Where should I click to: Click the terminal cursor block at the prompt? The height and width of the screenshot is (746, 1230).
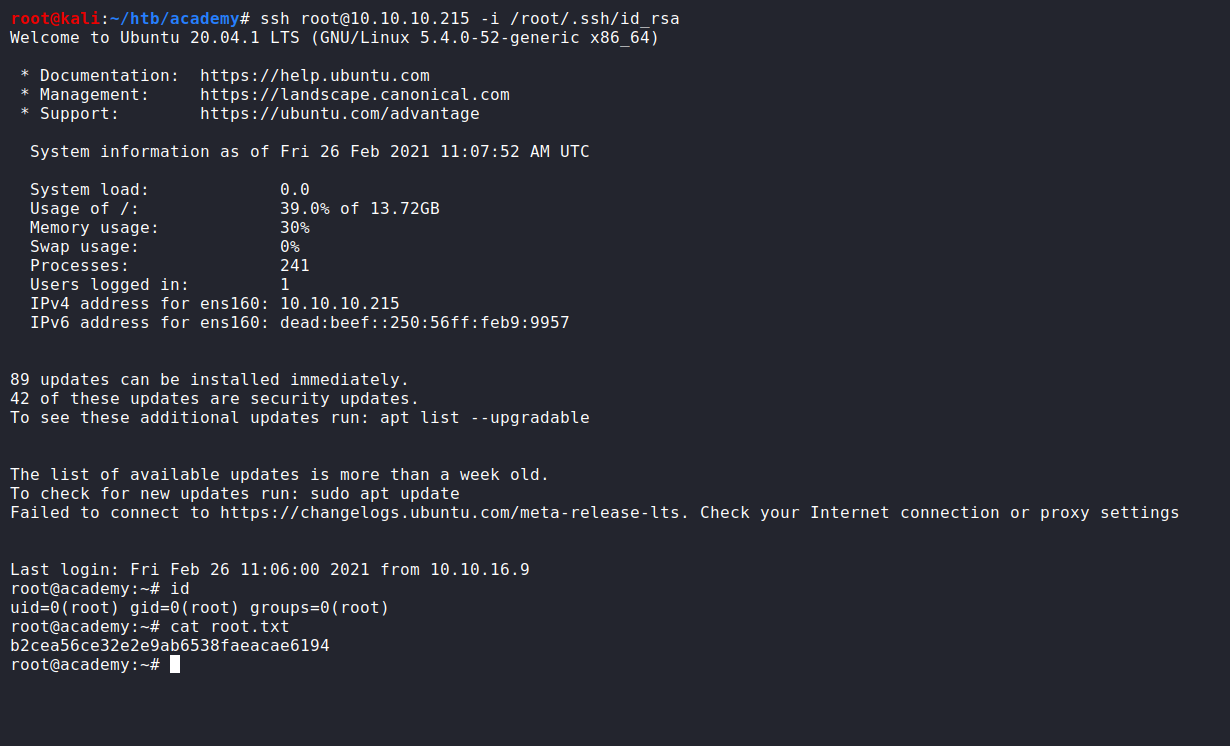pyautogui.click(x=175, y=665)
